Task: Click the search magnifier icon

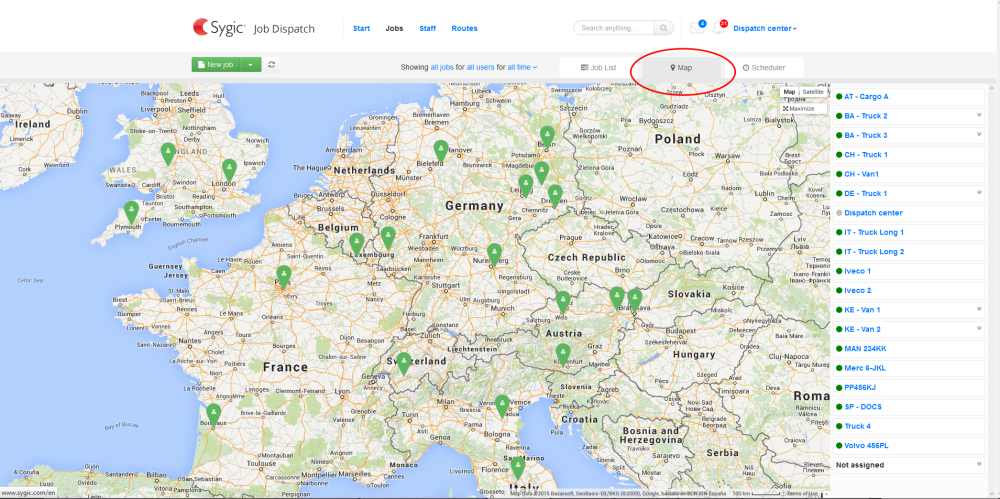Action: (x=664, y=28)
